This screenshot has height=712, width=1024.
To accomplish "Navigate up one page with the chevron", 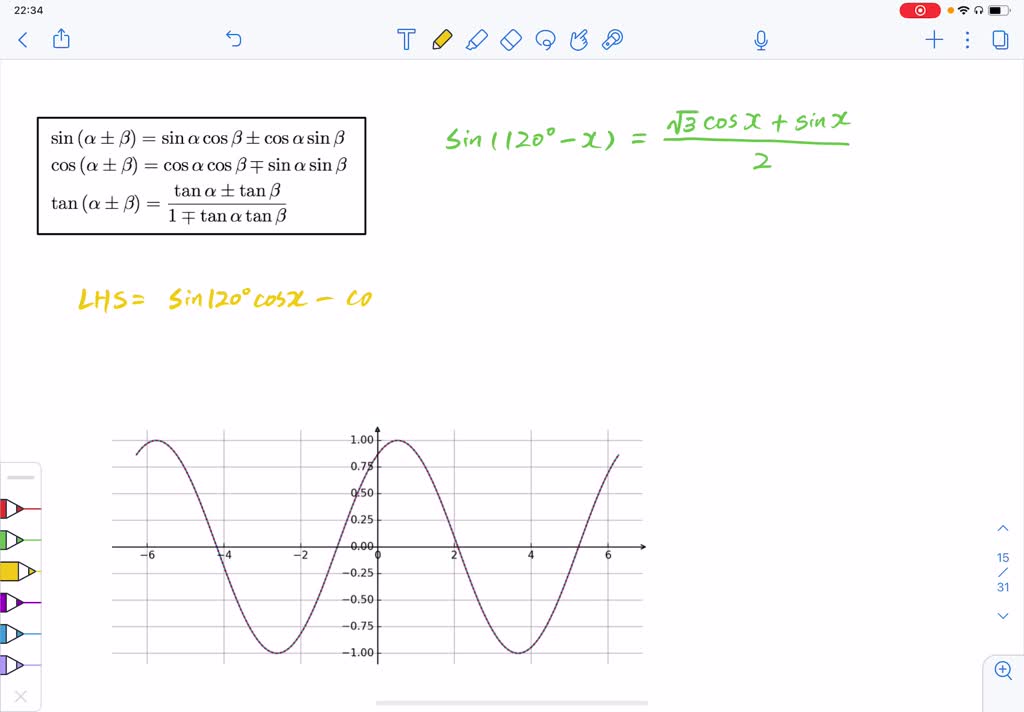I will tap(1003, 527).
